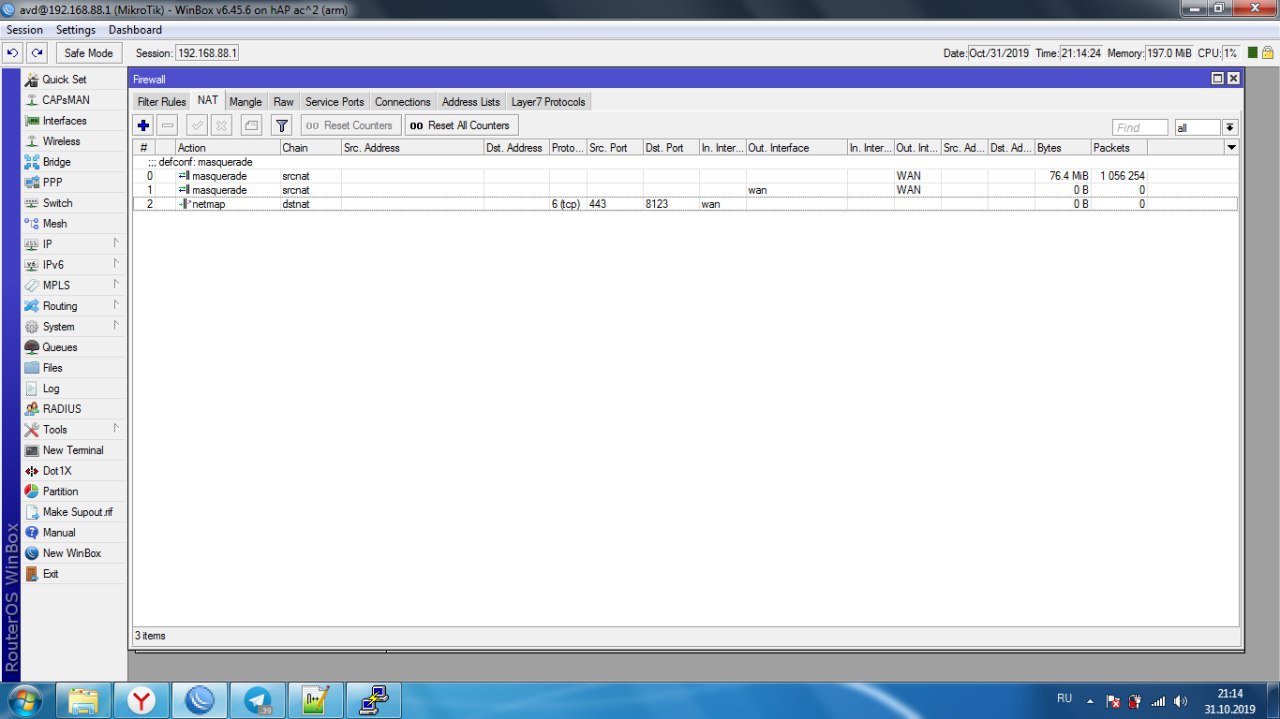Open Wireless in sidebar
This screenshot has height=719, width=1280.
pos(75,141)
